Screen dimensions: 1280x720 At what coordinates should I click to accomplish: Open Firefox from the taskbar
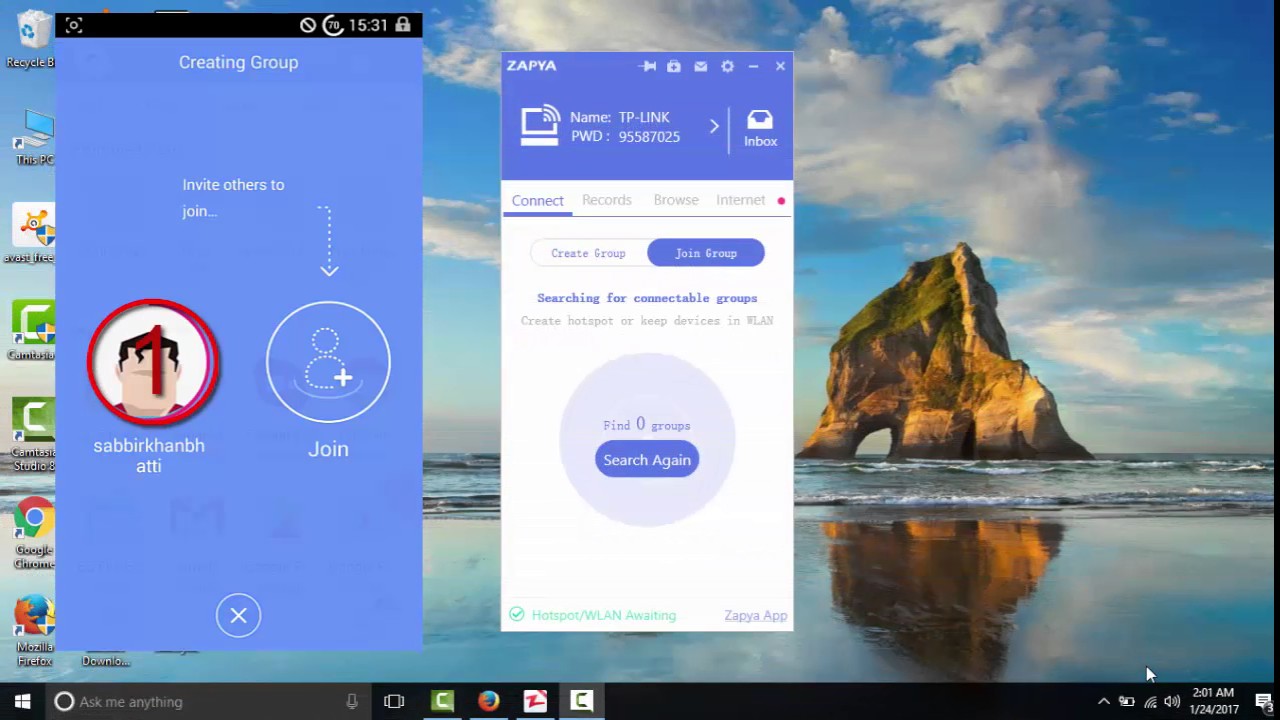tap(489, 702)
